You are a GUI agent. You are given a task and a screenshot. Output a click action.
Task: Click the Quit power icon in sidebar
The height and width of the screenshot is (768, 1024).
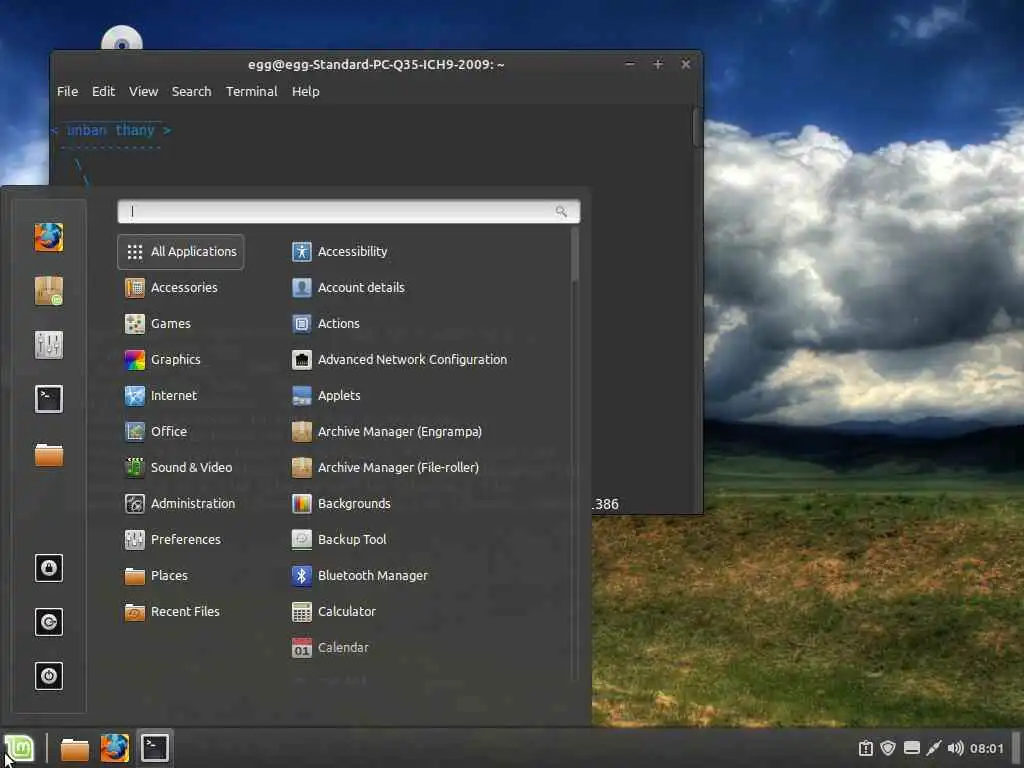[49, 676]
